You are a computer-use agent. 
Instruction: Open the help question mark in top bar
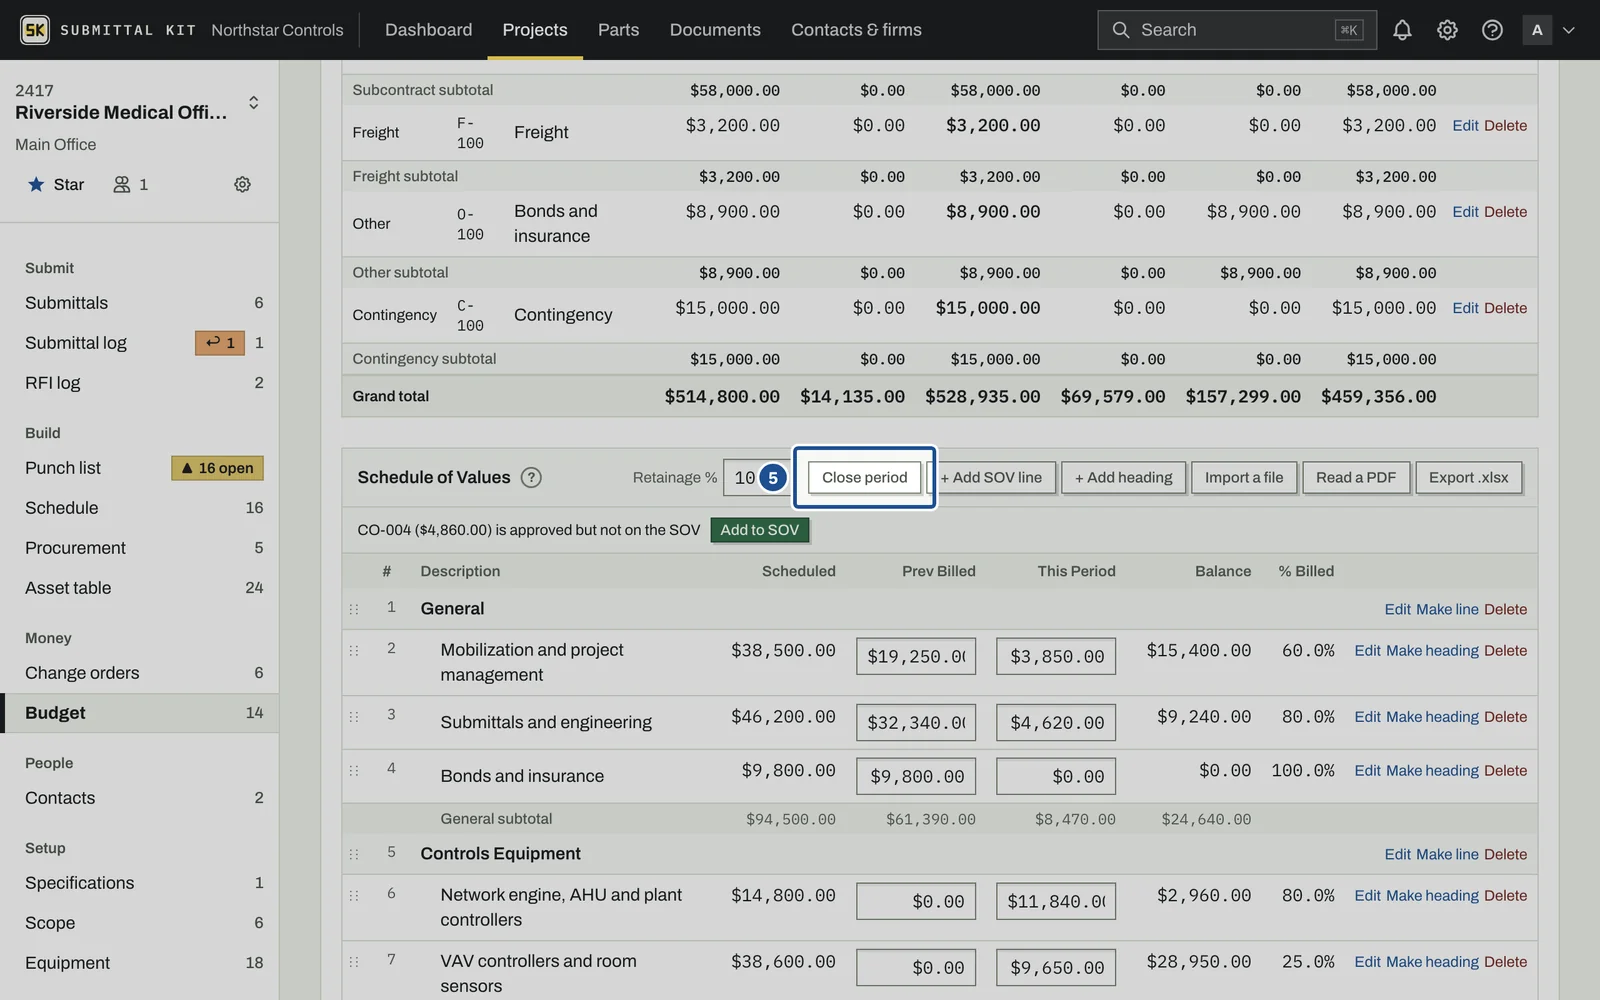1492,30
